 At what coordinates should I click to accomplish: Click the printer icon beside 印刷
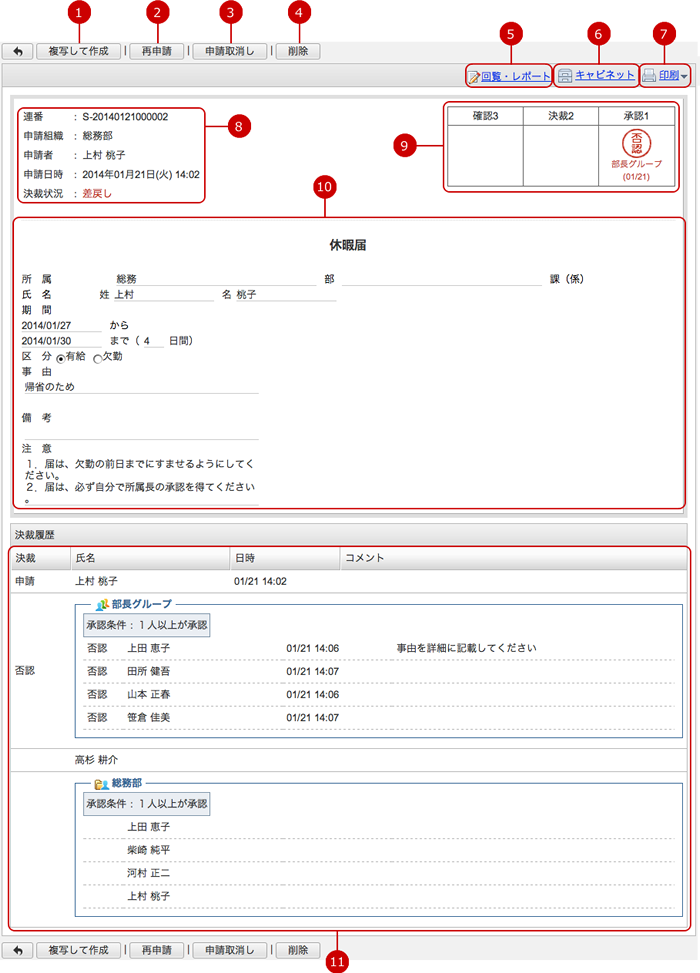(649, 76)
